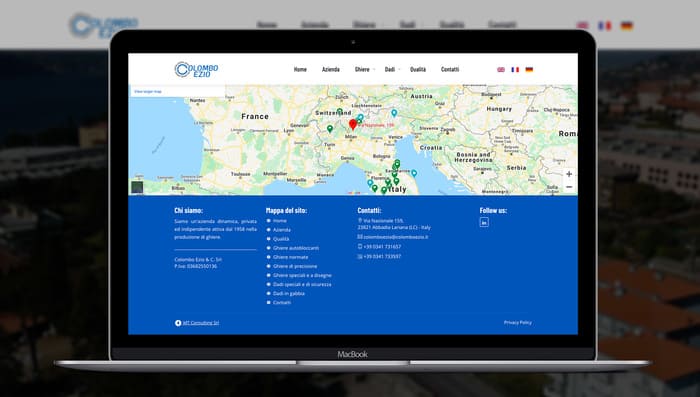Viewport: 700px width, 397px height.
Task: Click fax number +39 0341 733597
Action: (382, 256)
